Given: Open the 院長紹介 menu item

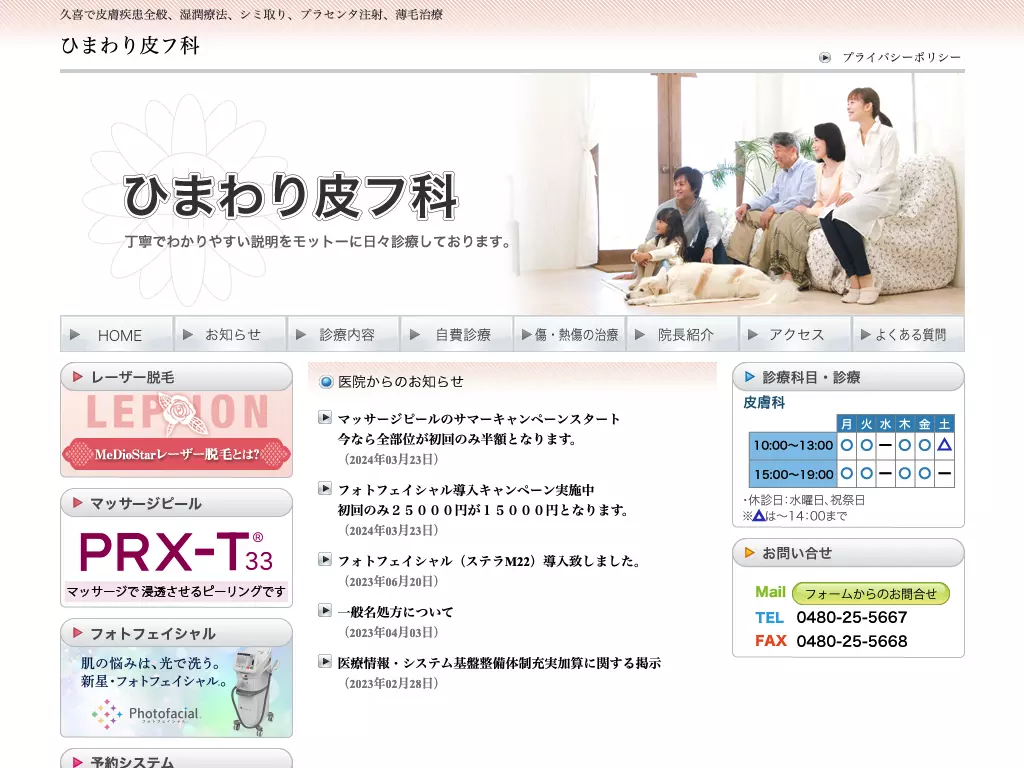Looking at the screenshot, I should point(682,334).
